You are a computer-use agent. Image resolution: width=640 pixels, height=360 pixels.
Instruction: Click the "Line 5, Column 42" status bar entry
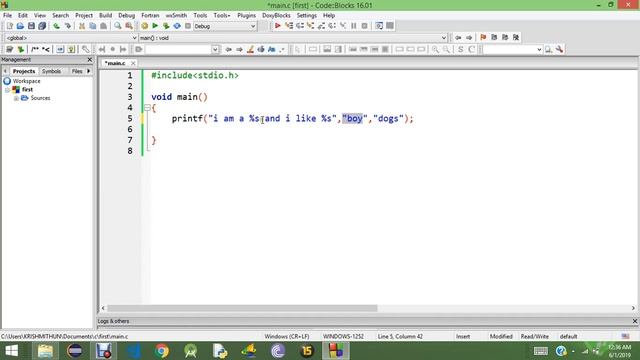click(400, 336)
